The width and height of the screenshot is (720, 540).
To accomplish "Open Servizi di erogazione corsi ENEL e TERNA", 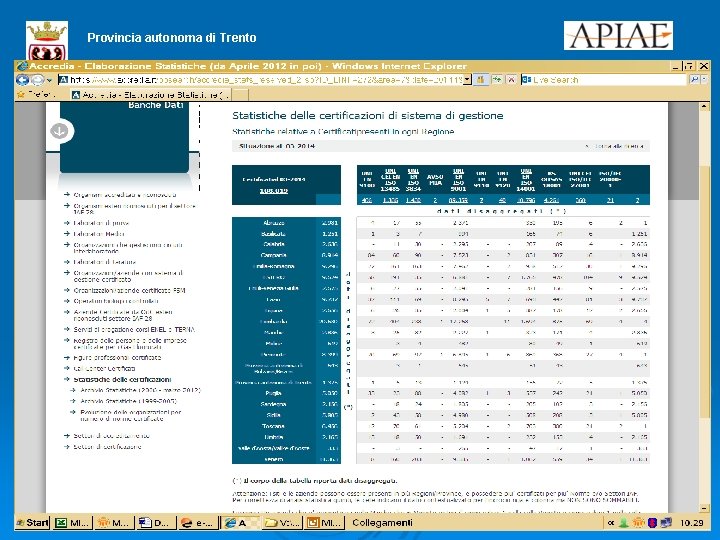I will (x=134, y=329).
